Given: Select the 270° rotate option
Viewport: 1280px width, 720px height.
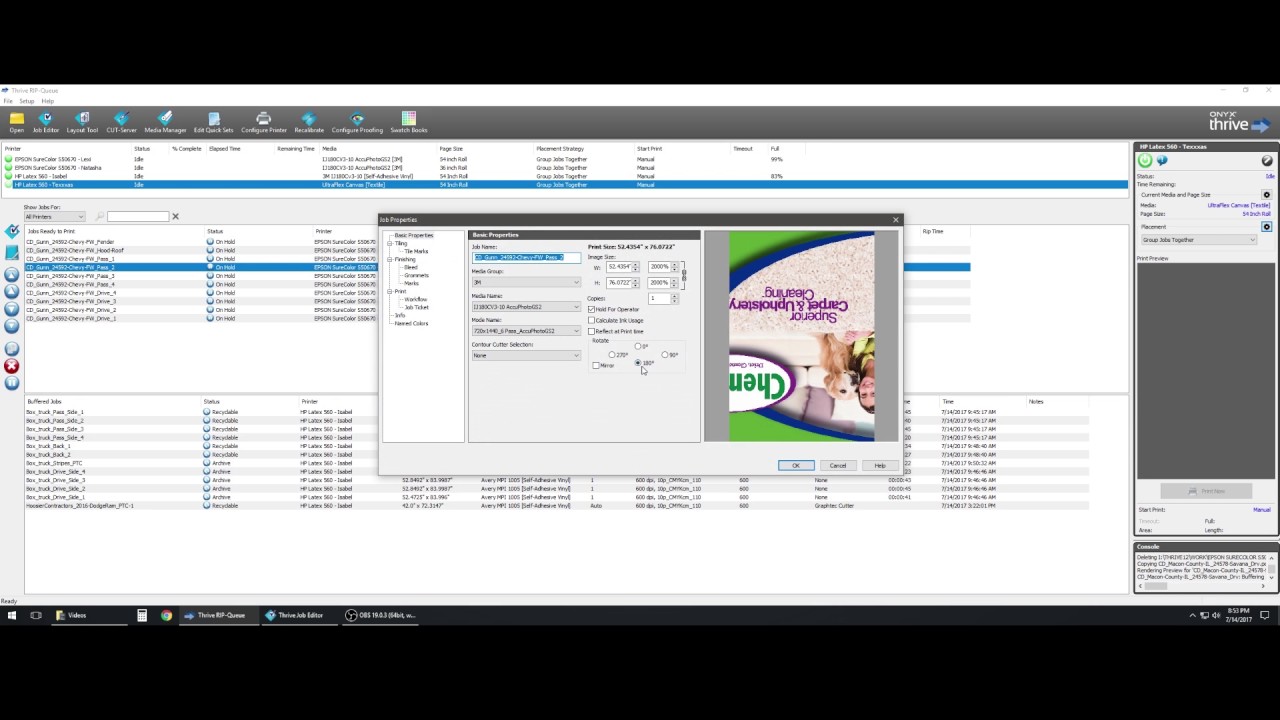Looking at the screenshot, I should click(612, 354).
